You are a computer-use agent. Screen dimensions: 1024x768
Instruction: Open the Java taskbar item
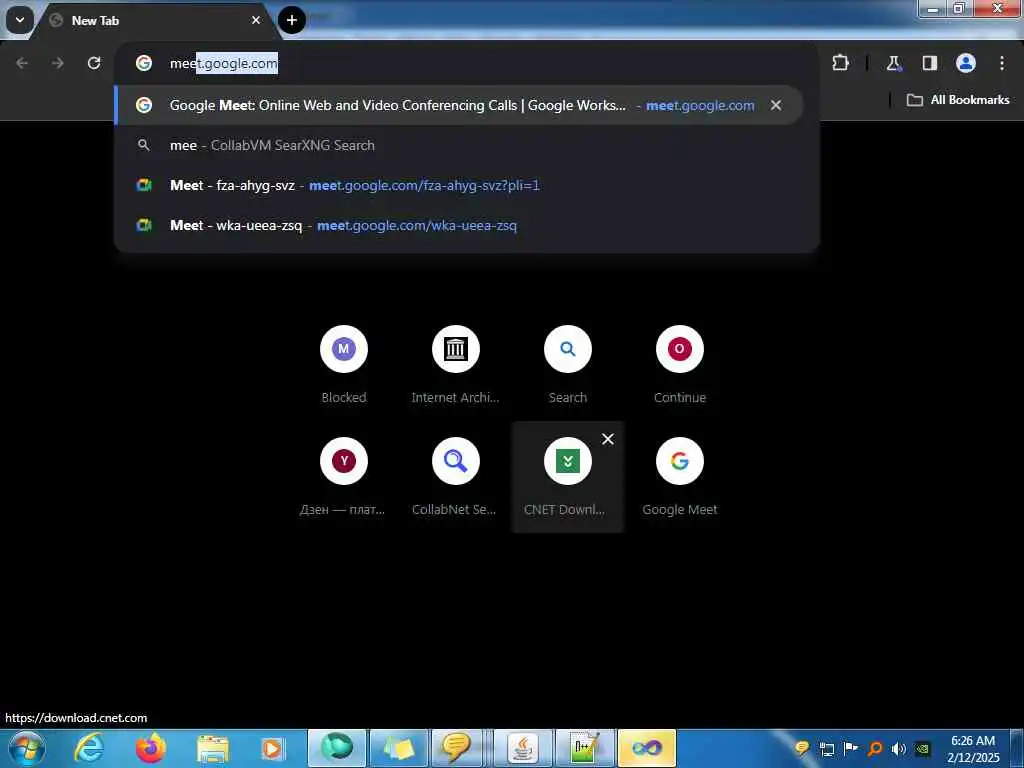coord(522,748)
